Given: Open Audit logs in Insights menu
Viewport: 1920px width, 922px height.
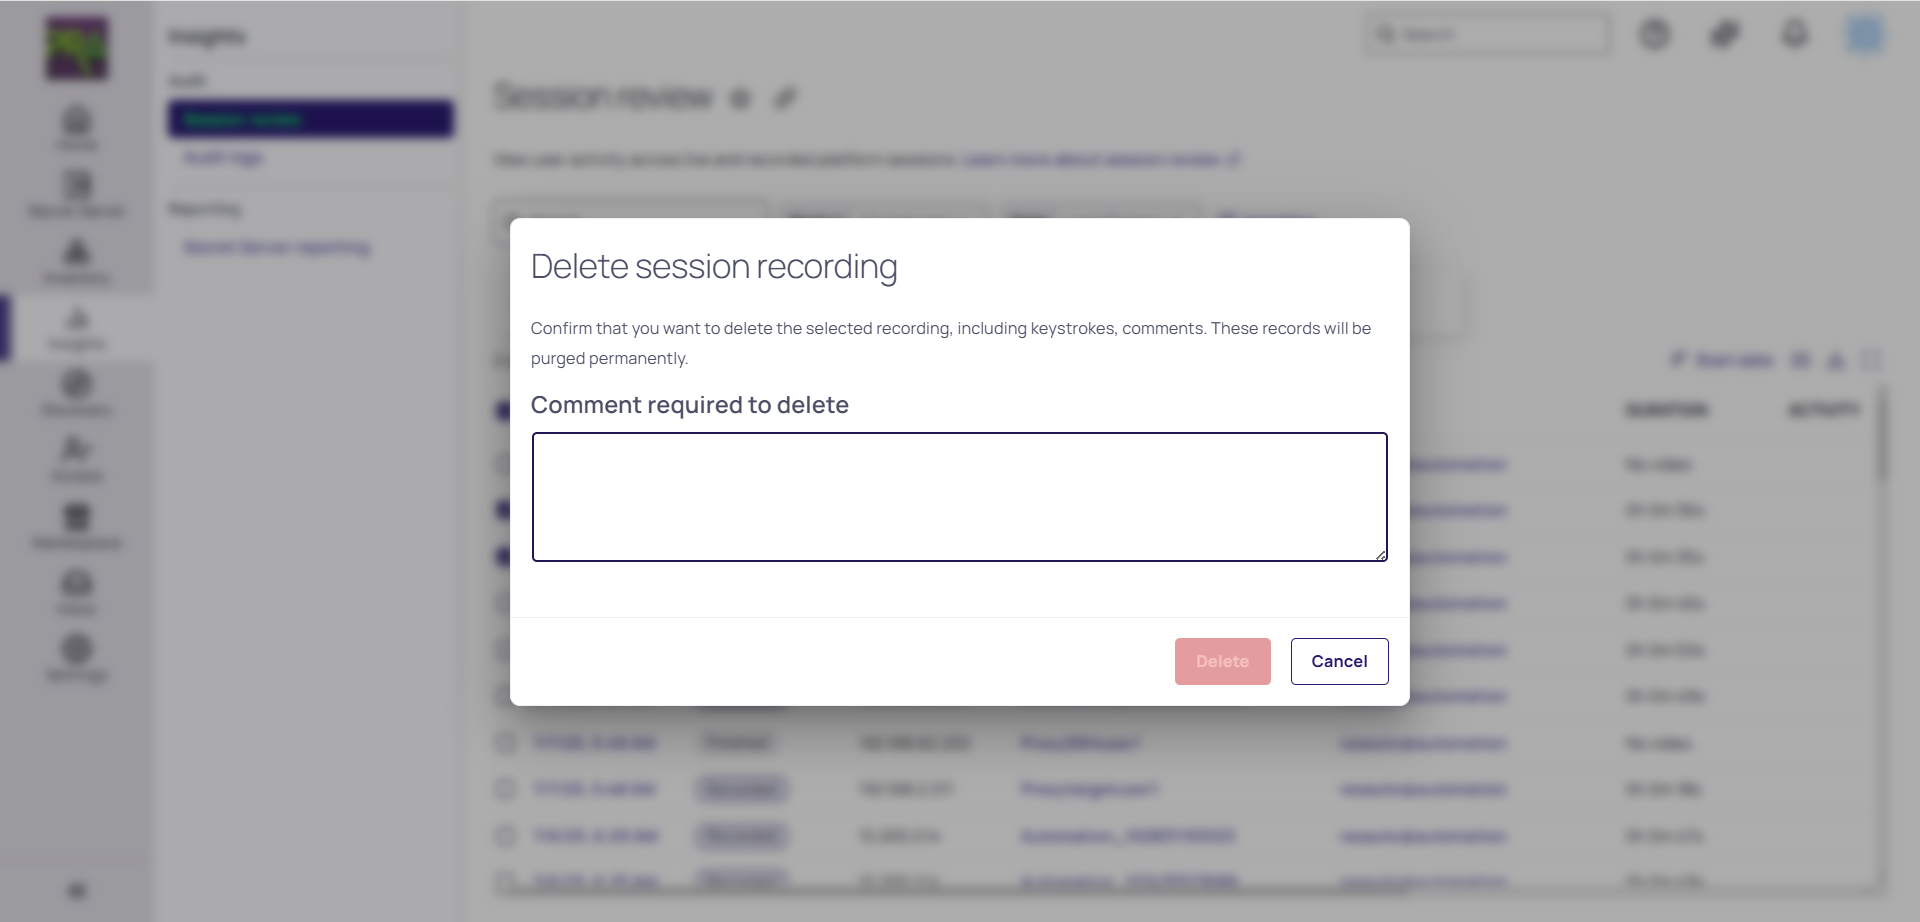Looking at the screenshot, I should point(223,158).
